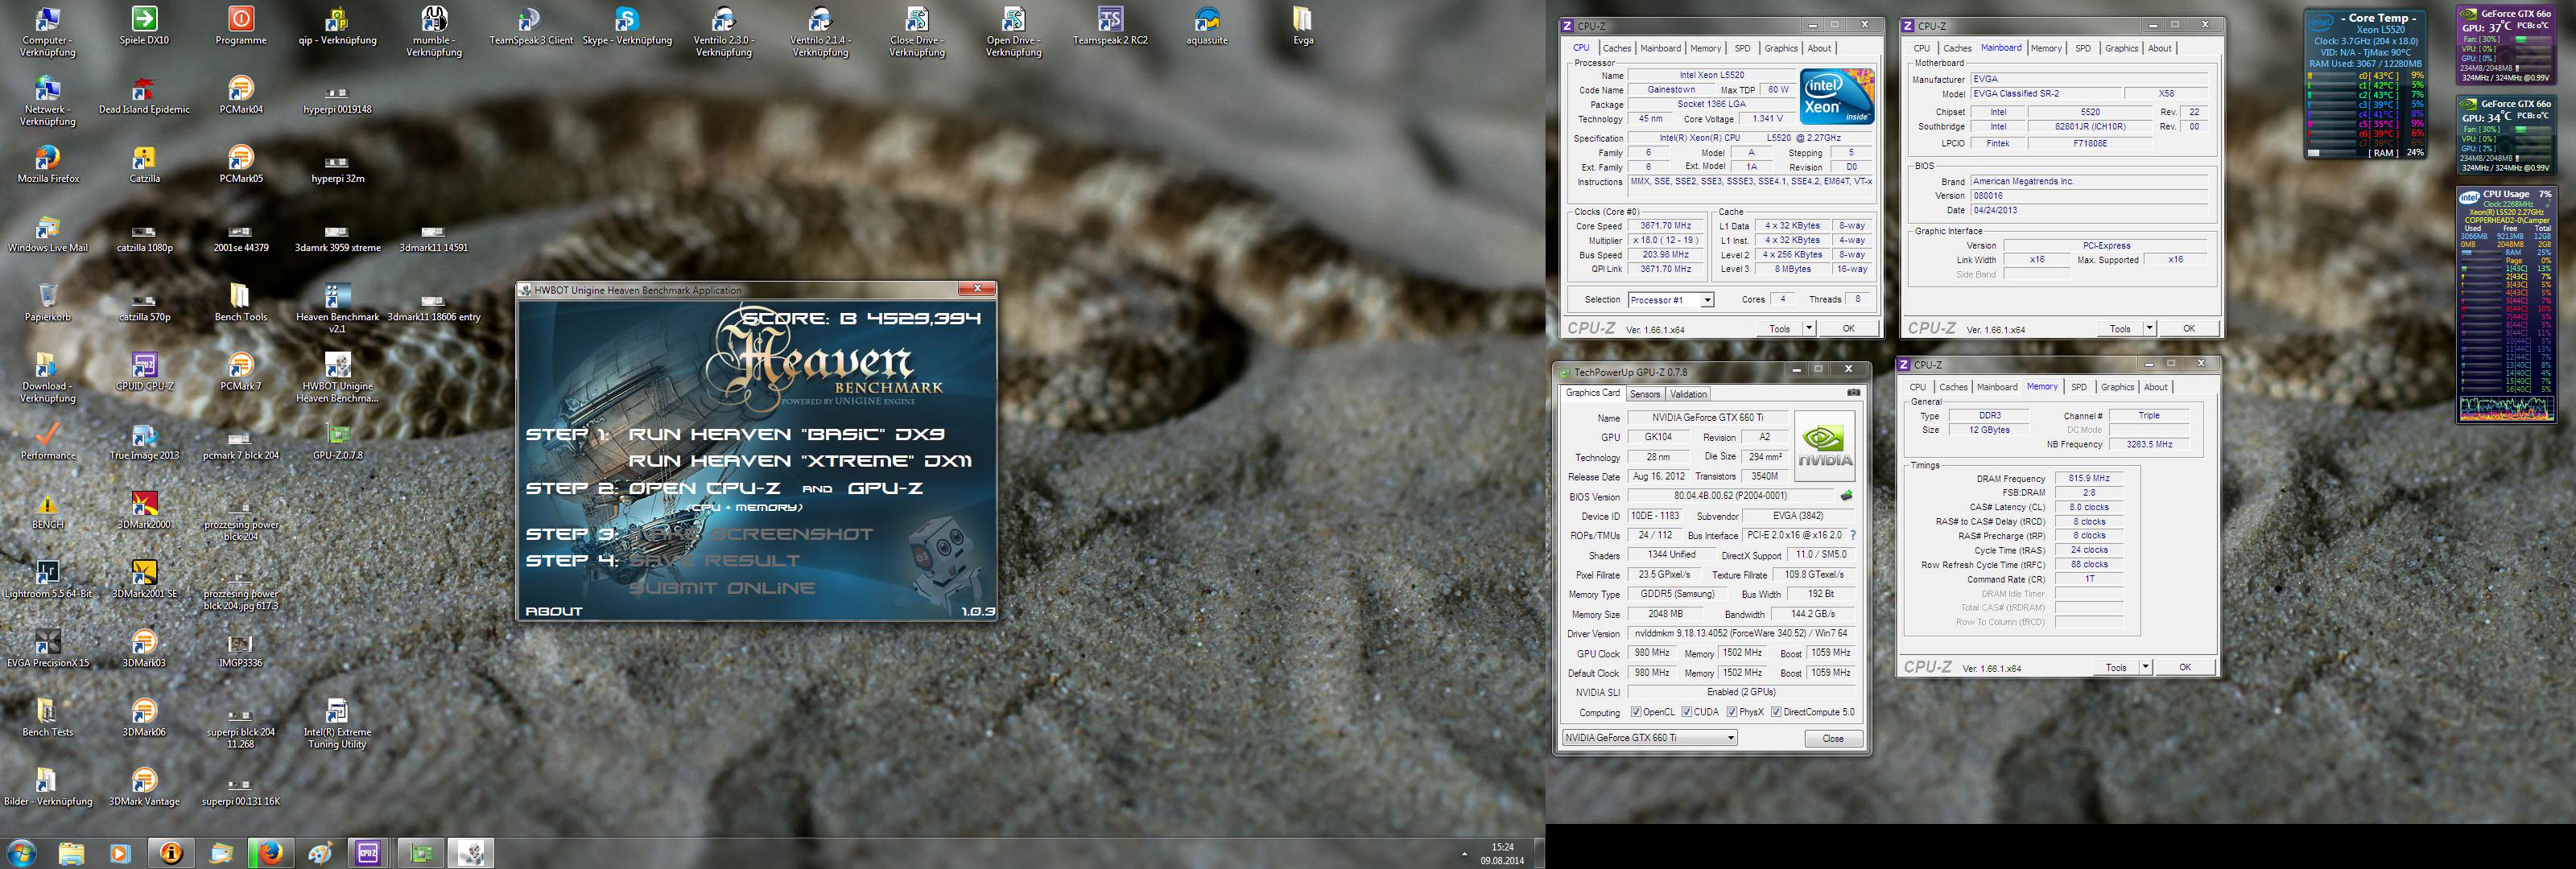
Task: Open Windows Explorer from the taskbar
Action: (x=71, y=853)
